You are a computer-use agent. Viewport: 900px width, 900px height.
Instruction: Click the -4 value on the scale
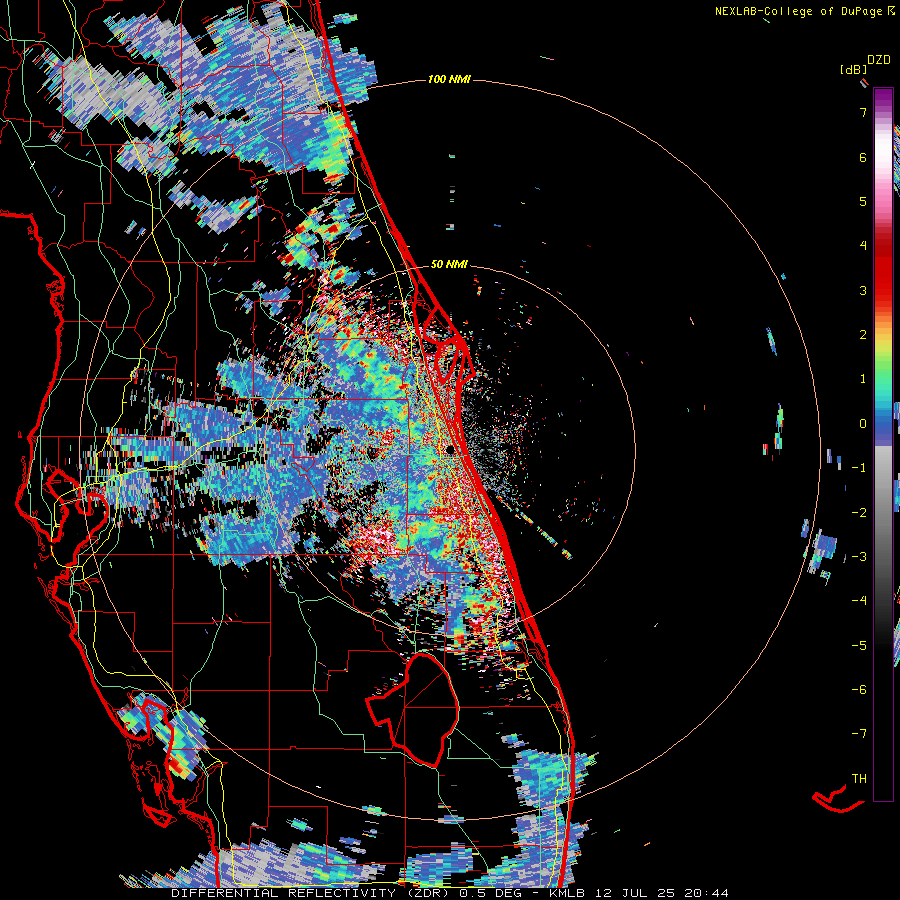point(859,601)
